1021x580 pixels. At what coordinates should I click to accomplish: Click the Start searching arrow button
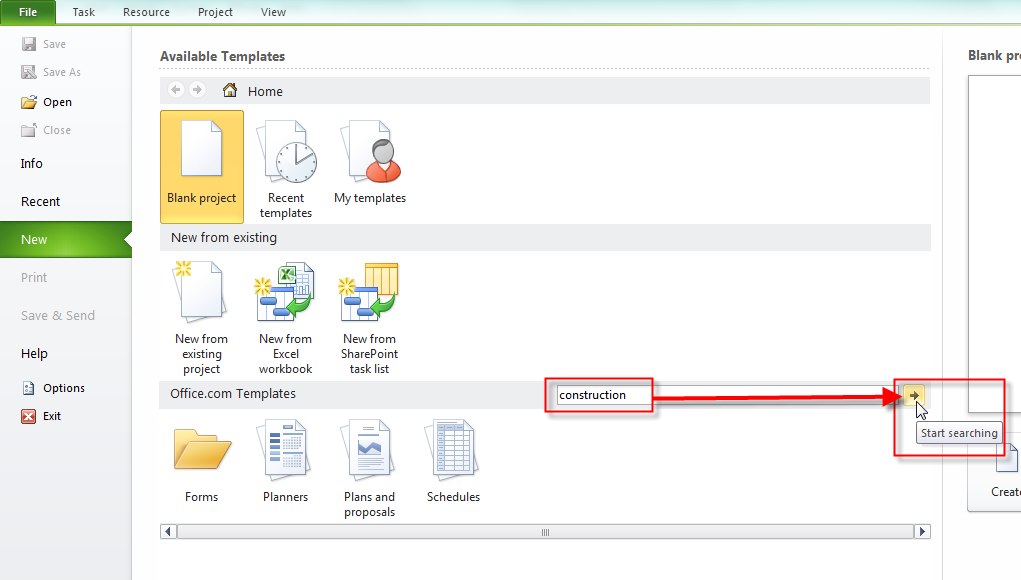915,395
